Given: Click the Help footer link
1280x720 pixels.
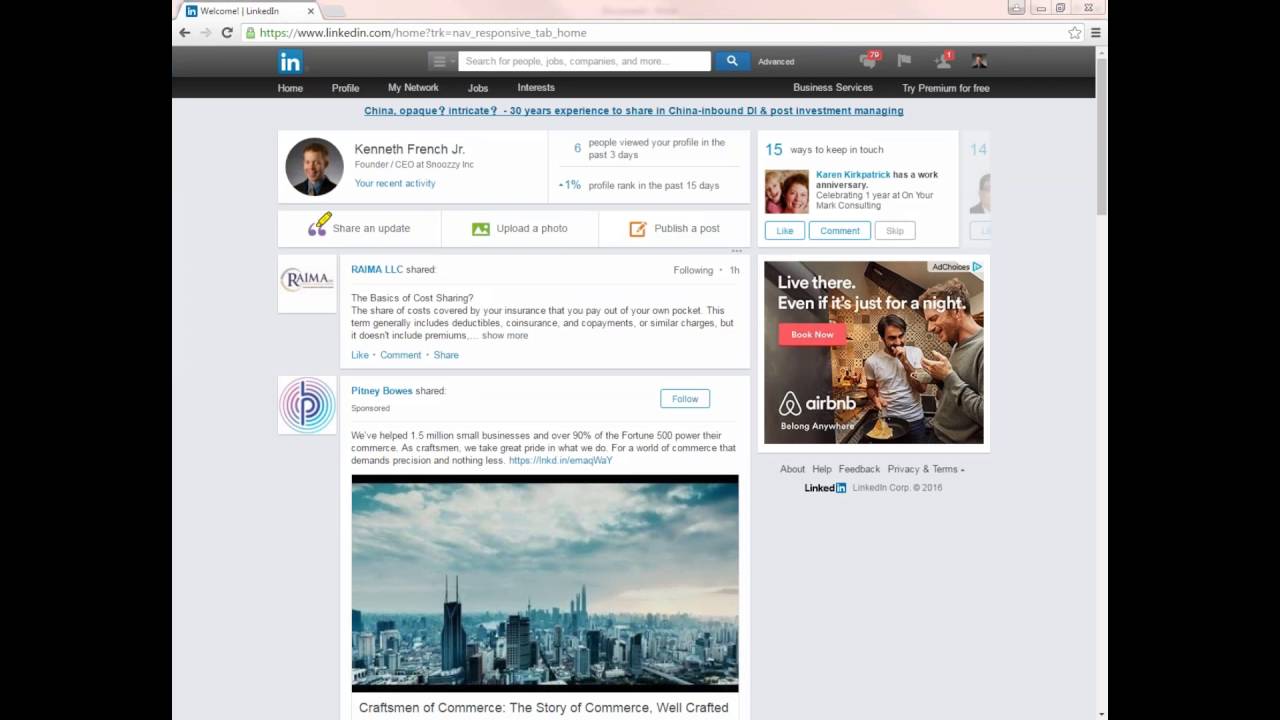Looking at the screenshot, I should pos(822,469).
